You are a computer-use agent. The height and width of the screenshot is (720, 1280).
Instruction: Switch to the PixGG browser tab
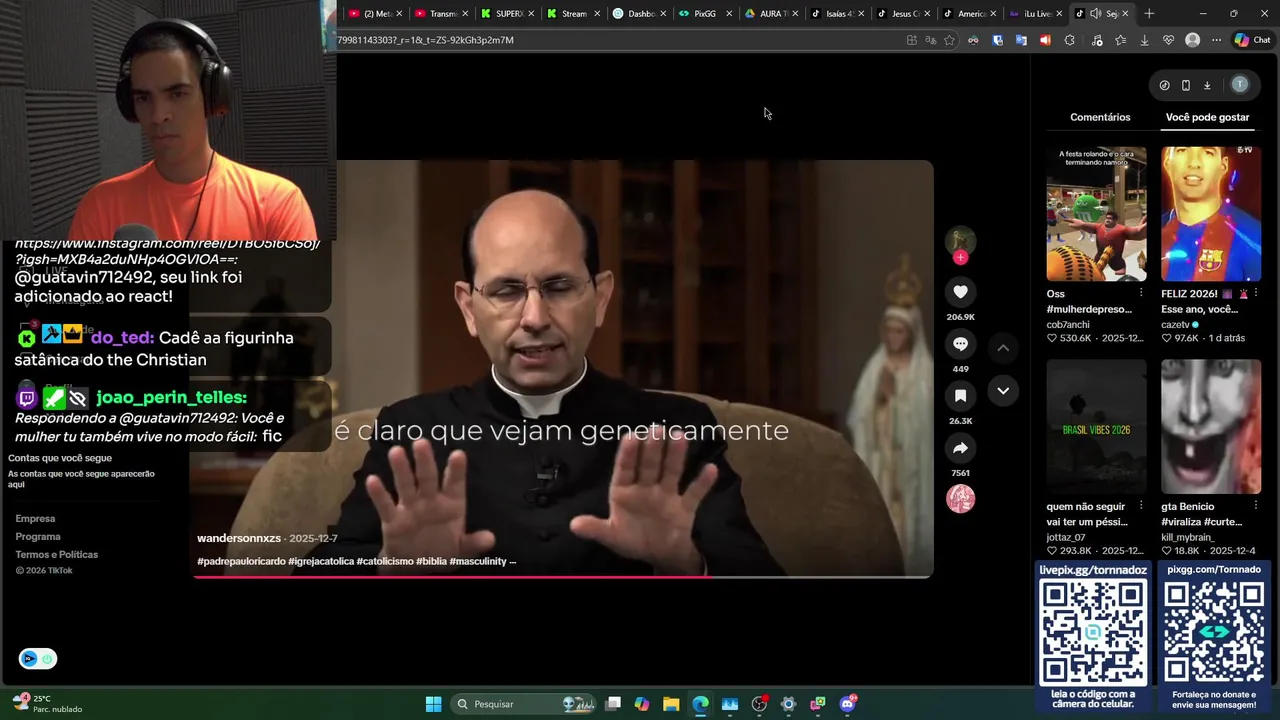pyautogui.click(x=704, y=13)
